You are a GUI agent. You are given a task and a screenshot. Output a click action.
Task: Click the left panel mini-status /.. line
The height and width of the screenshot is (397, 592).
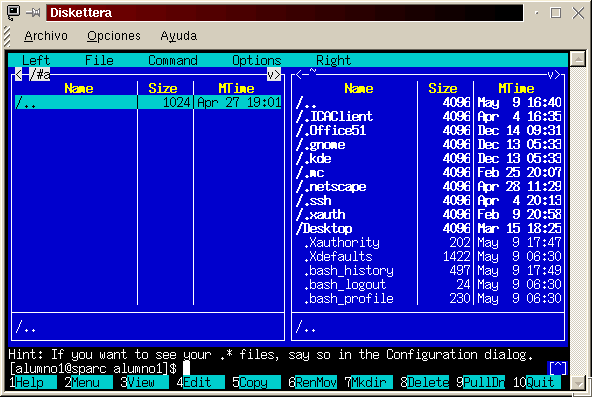coord(148,326)
